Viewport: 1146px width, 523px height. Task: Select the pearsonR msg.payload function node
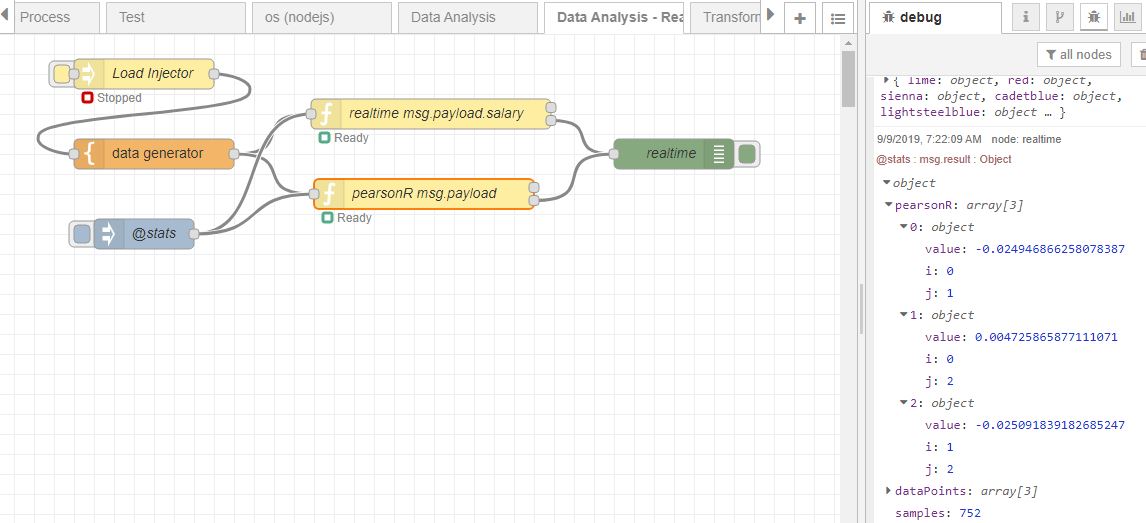coord(425,194)
